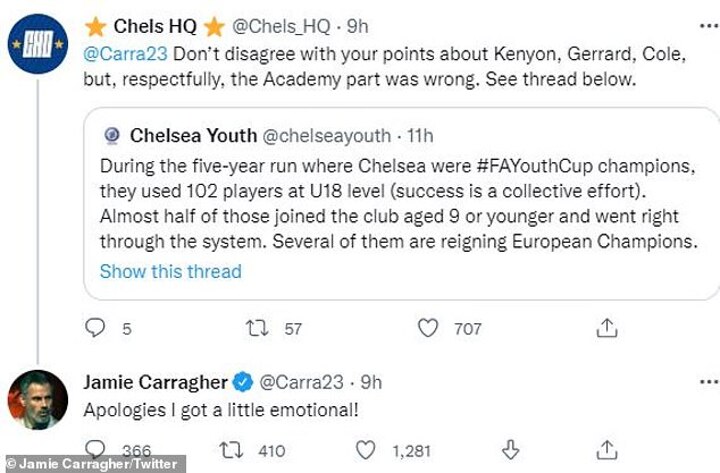720x473 pixels.
Task: Click Jamie Carragher's verified badge
Action: click(x=242, y=381)
